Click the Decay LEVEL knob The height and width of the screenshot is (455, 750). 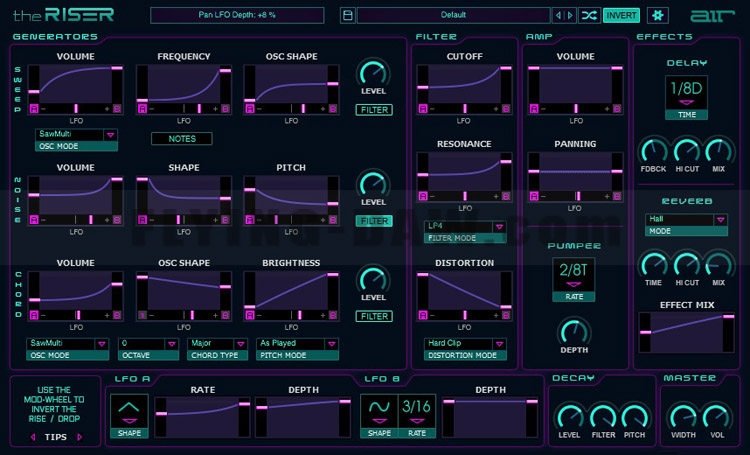(x=569, y=416)
